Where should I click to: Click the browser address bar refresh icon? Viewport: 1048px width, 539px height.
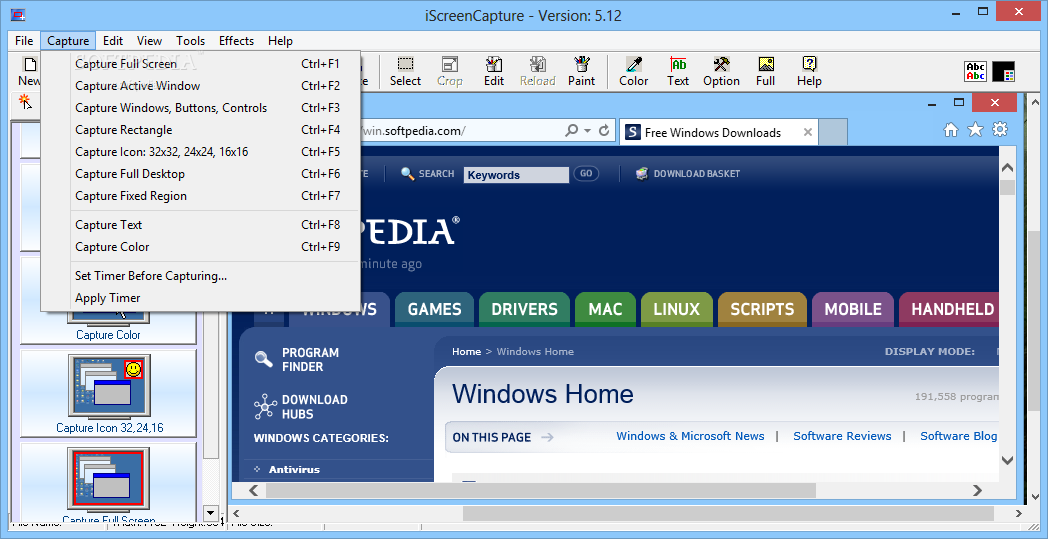click(604, 131)
